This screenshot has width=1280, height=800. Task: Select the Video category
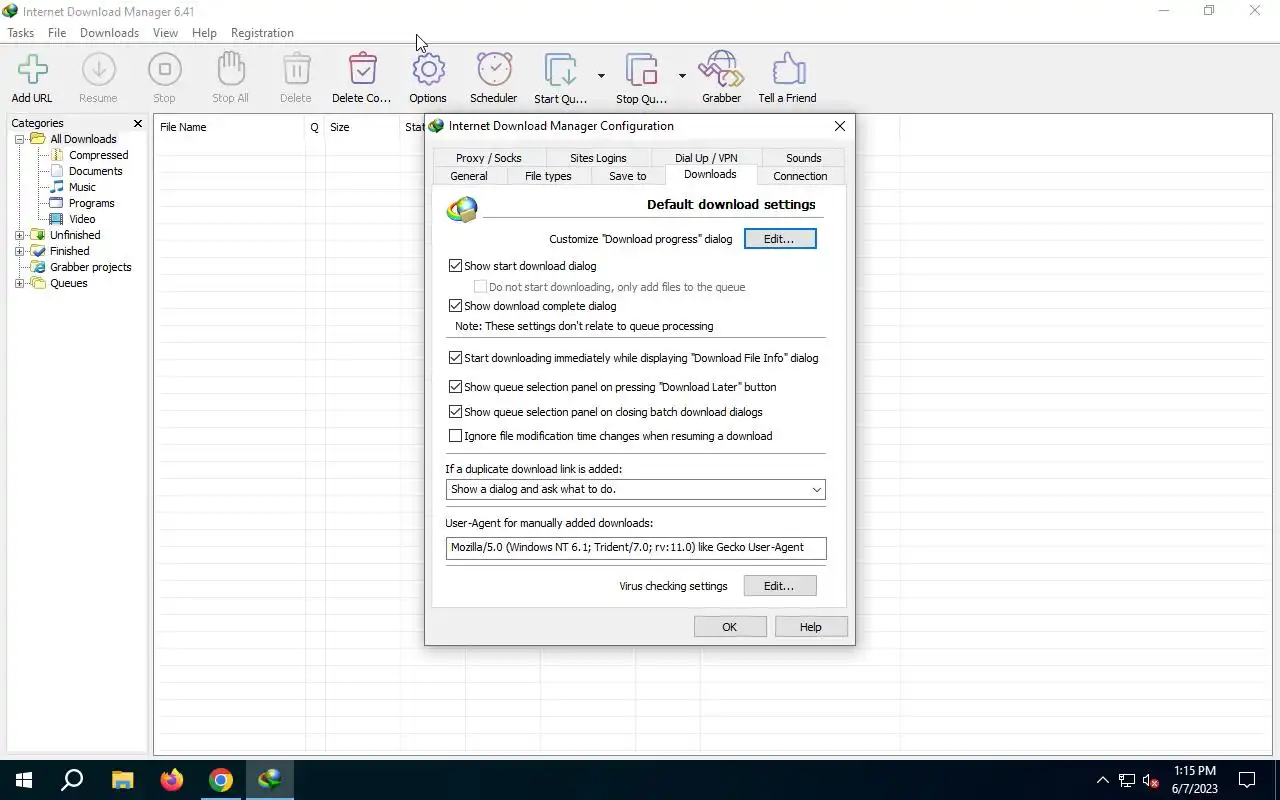click(82, 219)
